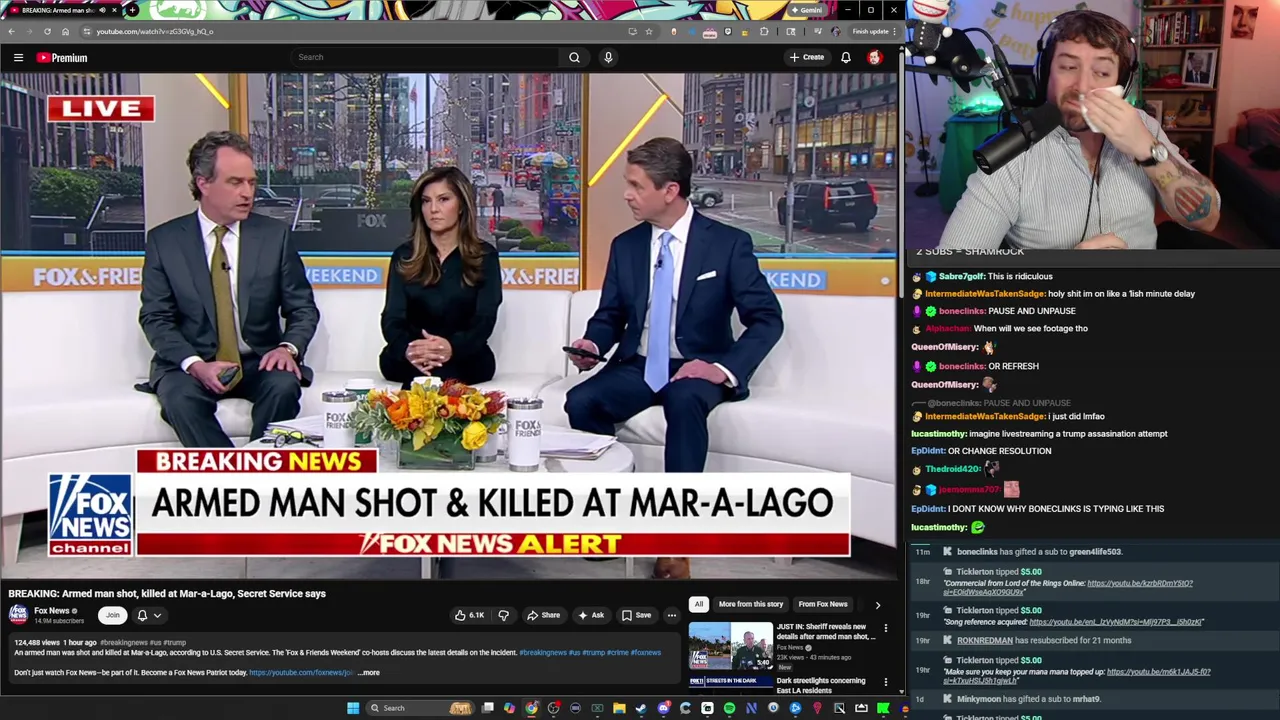This screenshot has width=1280, height=720.
Task: Open the JUST IN Sheriff video thumbnail
Action: 730,646
